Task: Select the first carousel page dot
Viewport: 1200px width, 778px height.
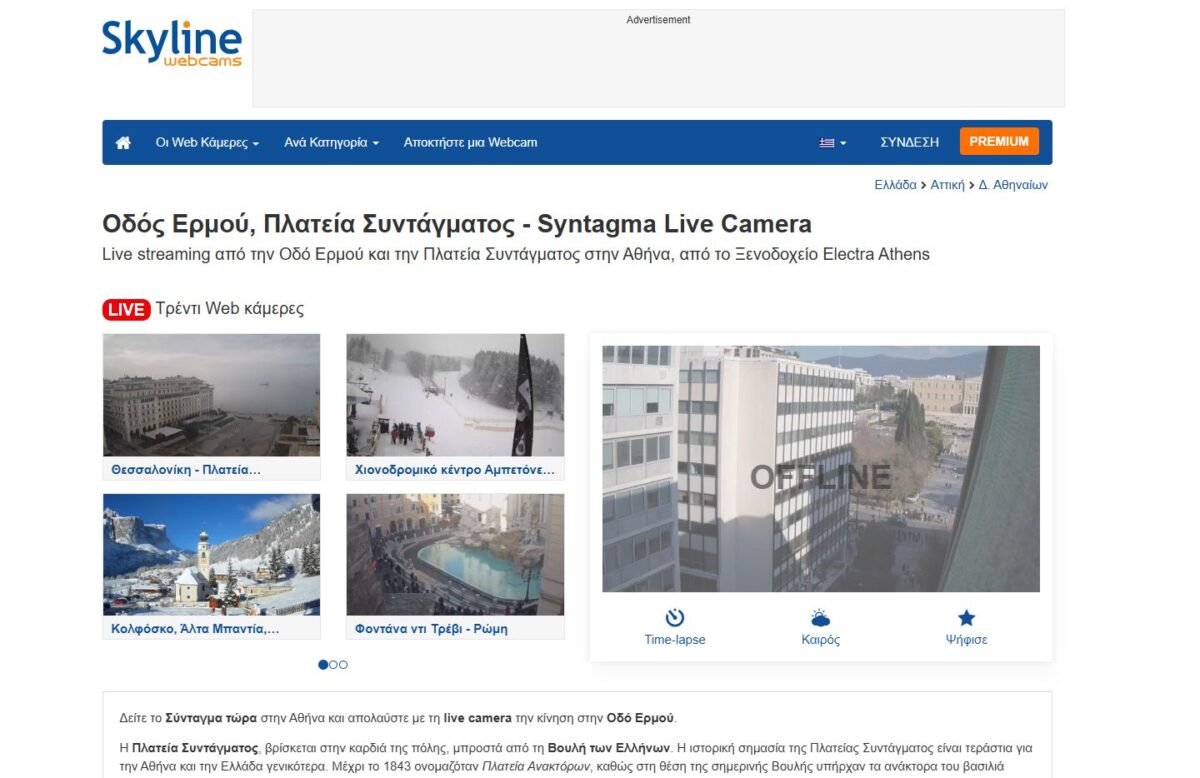Action: coord(323,664)
